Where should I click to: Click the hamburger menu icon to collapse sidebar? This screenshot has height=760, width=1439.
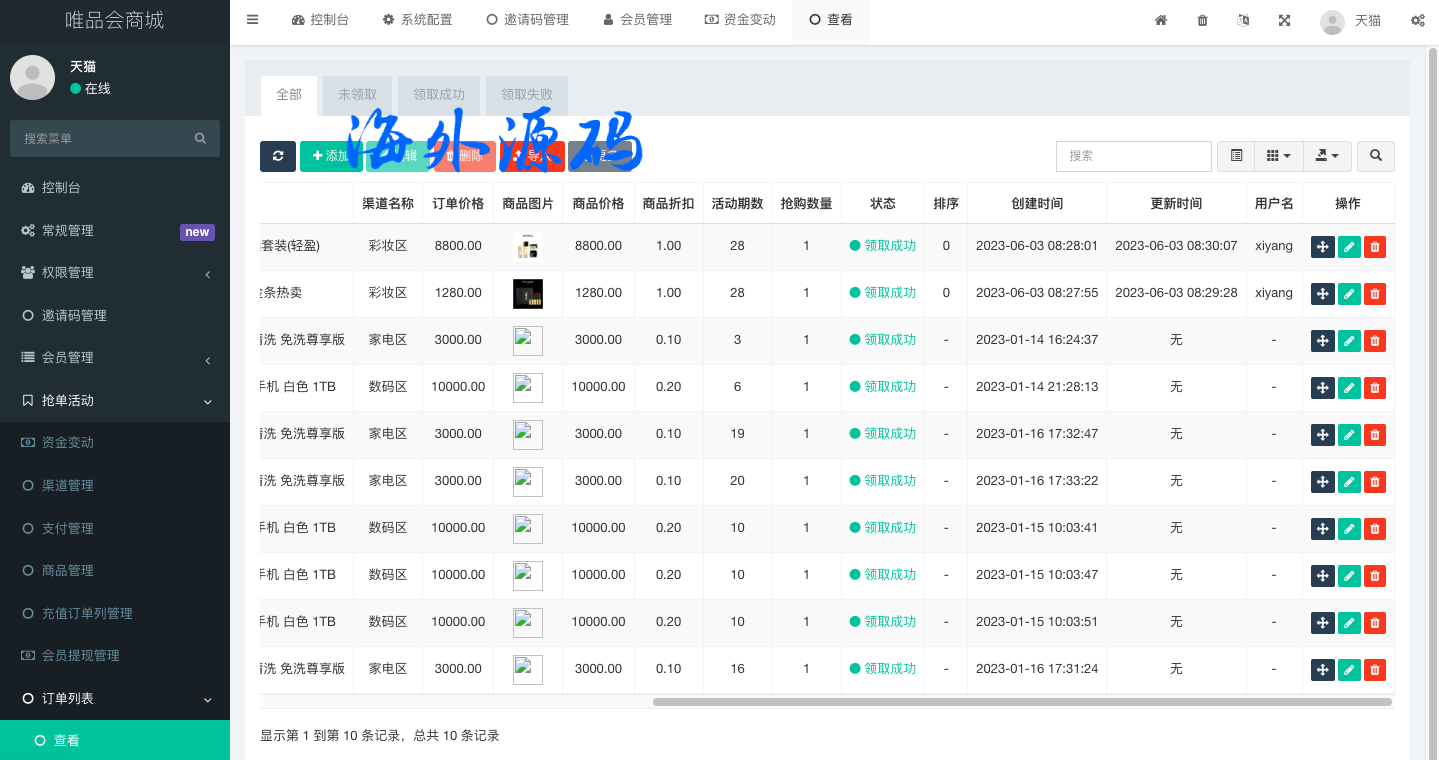coord(252,20)
